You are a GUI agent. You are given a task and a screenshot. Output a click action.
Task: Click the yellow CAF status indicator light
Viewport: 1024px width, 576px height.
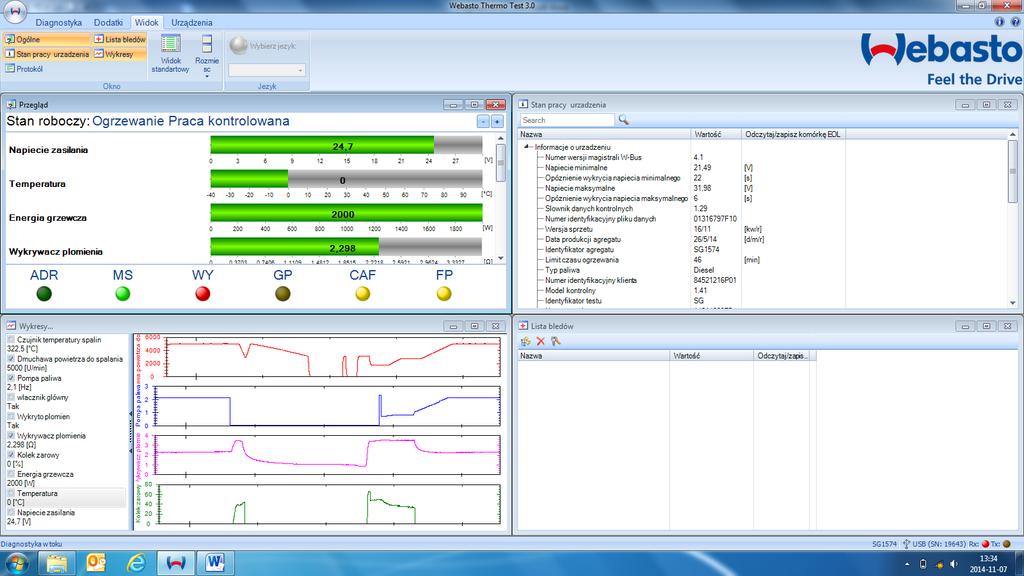[362, 294]
